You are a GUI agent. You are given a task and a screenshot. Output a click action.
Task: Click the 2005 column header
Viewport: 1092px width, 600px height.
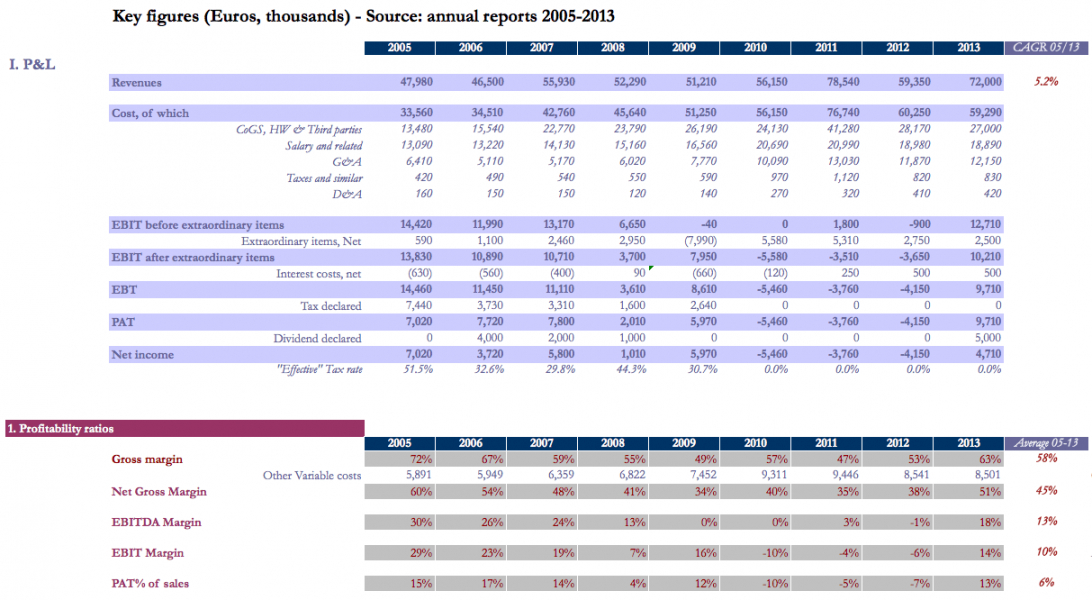click(398, 47)
